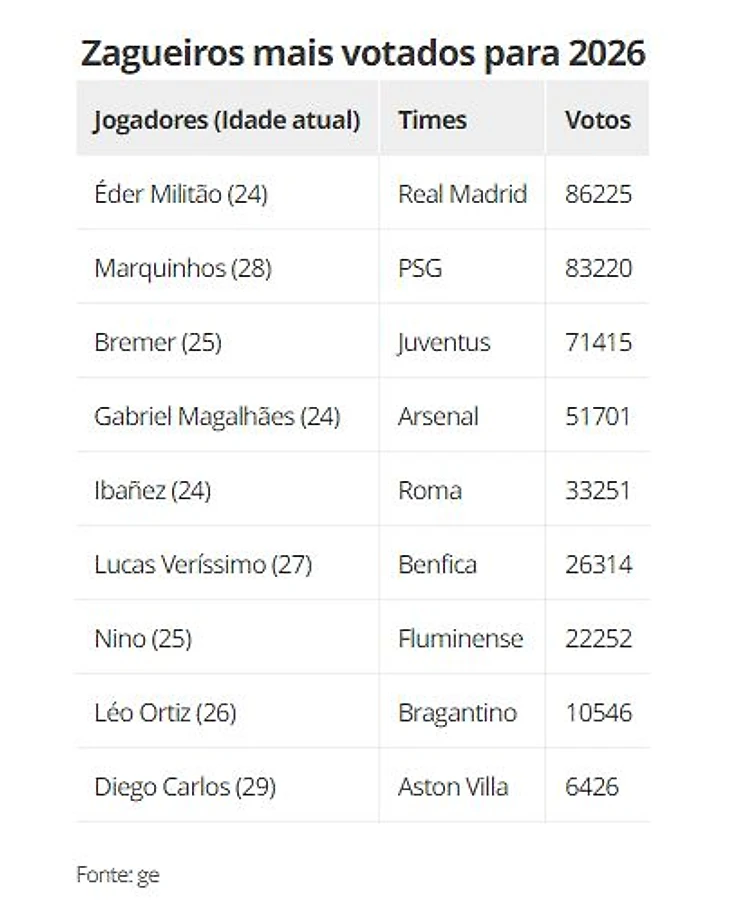This screenshot has height=923, width=730.
Task: Click the 'Zagueiros mais votados para 2026' title
Action: coord(363,53)
